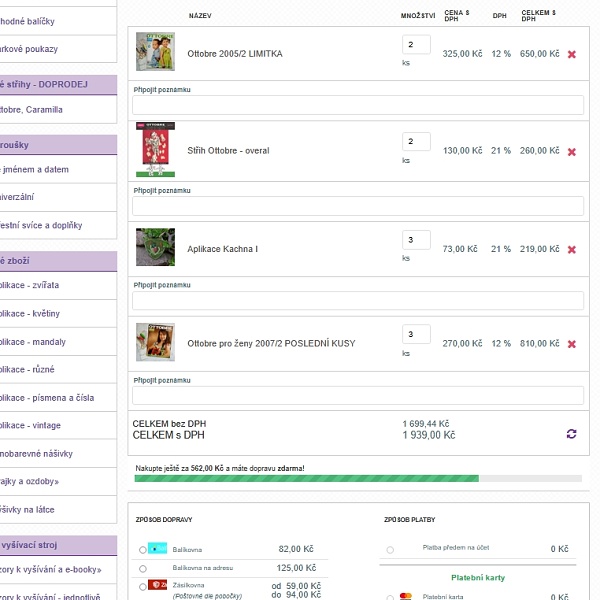
Task: Remove Aplikace Kachna I with red X
Action: 572,250
